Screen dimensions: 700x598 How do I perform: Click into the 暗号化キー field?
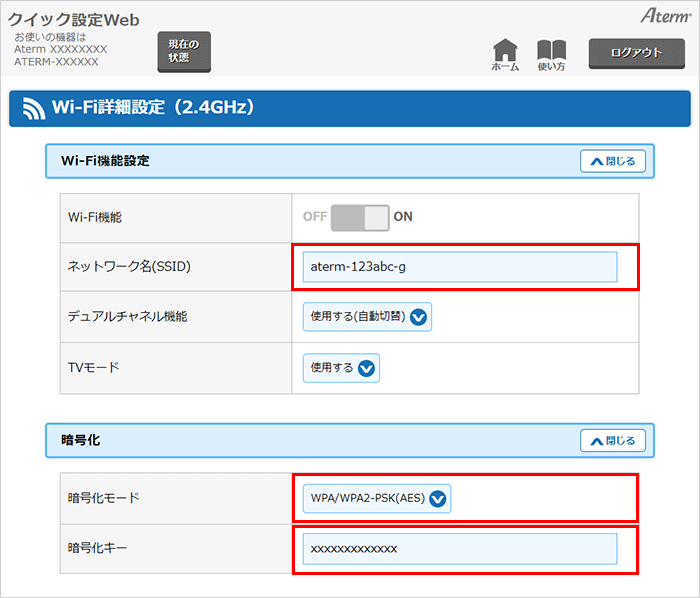click(x=460, y=549)
